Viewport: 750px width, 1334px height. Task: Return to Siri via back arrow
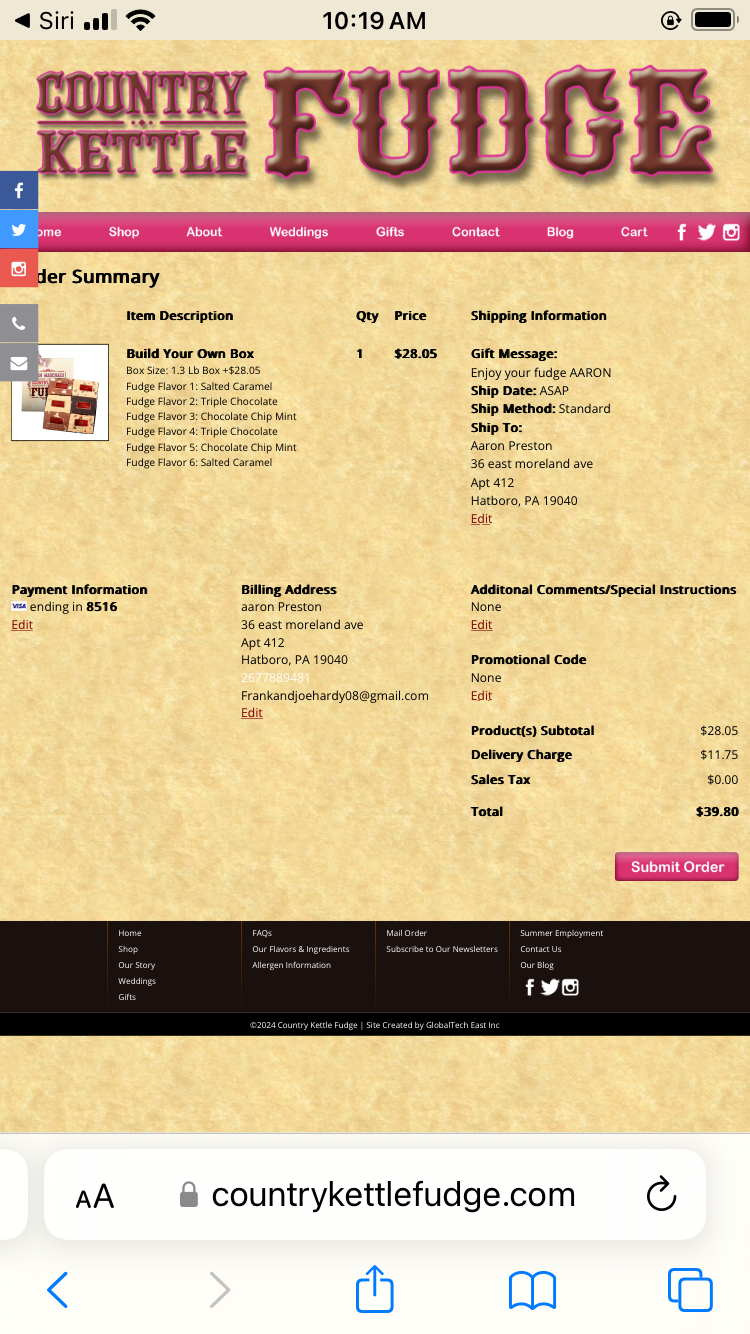[x=44, y=20]
